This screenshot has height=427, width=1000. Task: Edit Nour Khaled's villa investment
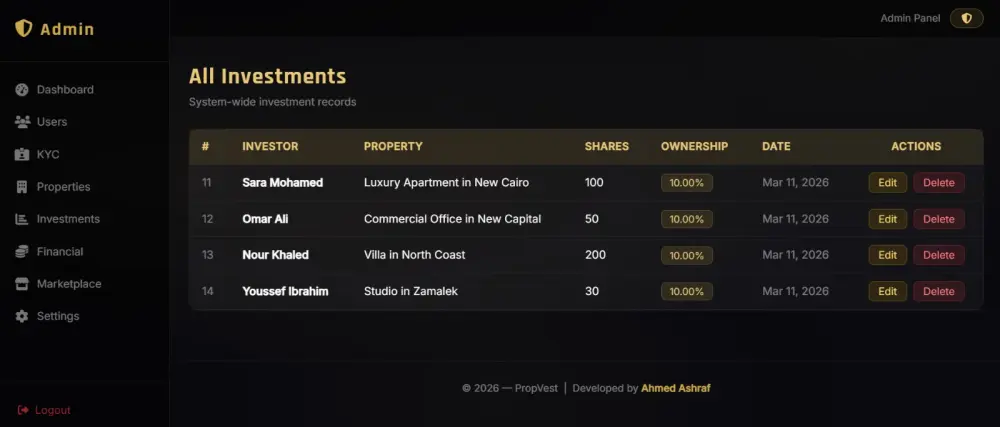point(887,255)
